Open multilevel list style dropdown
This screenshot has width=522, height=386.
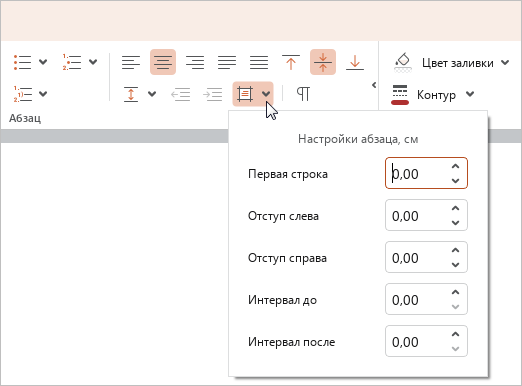43,94
